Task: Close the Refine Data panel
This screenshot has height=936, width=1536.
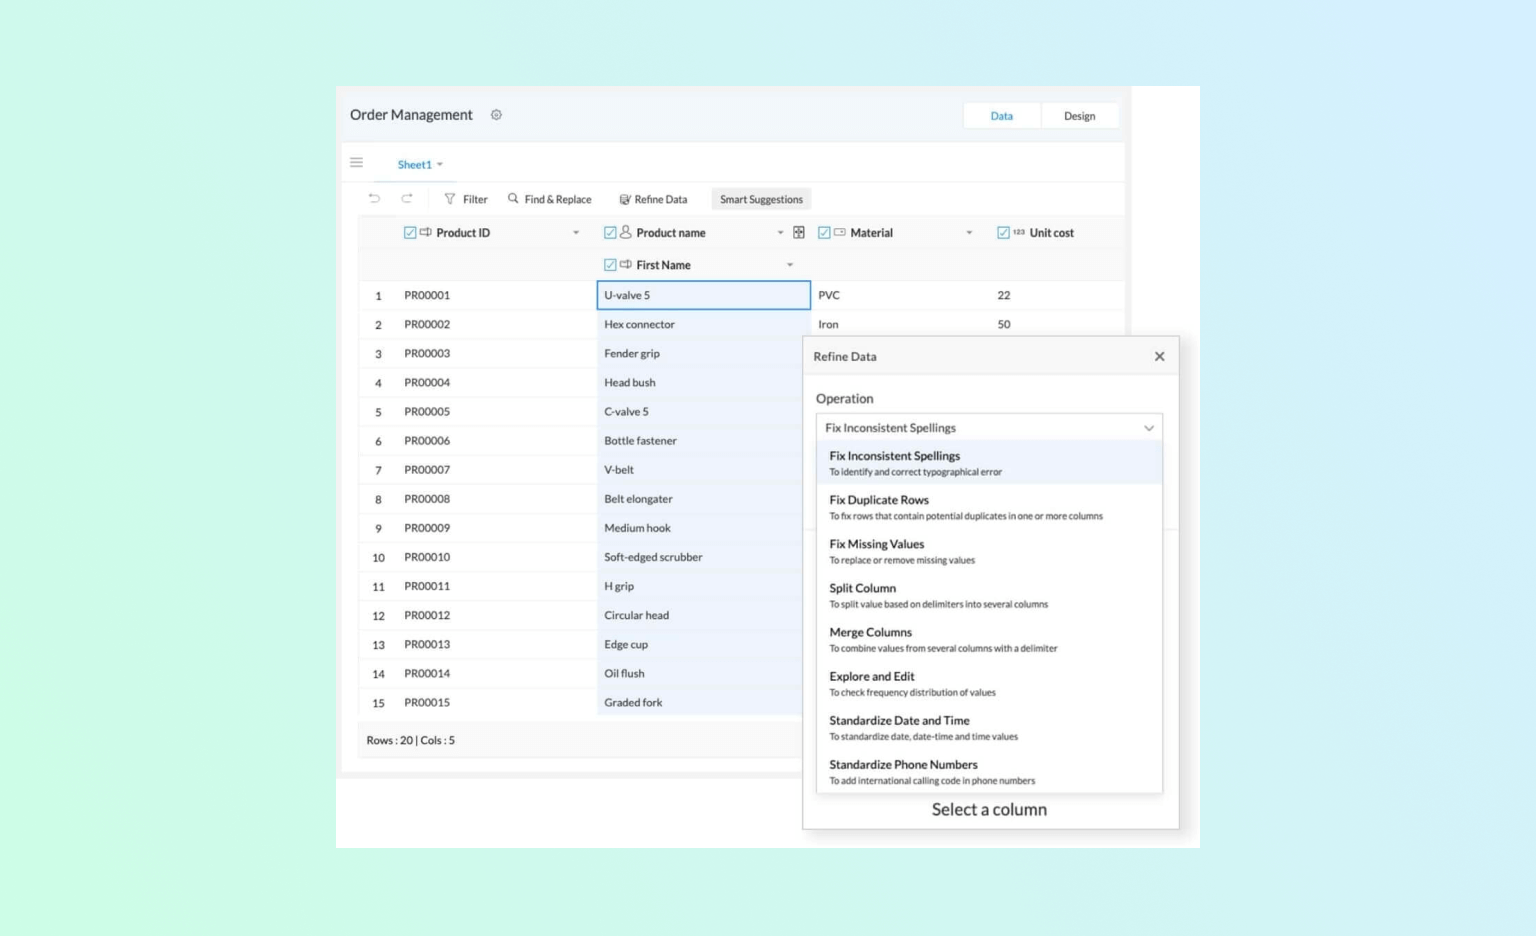Action: click(x=1160, y=356)
